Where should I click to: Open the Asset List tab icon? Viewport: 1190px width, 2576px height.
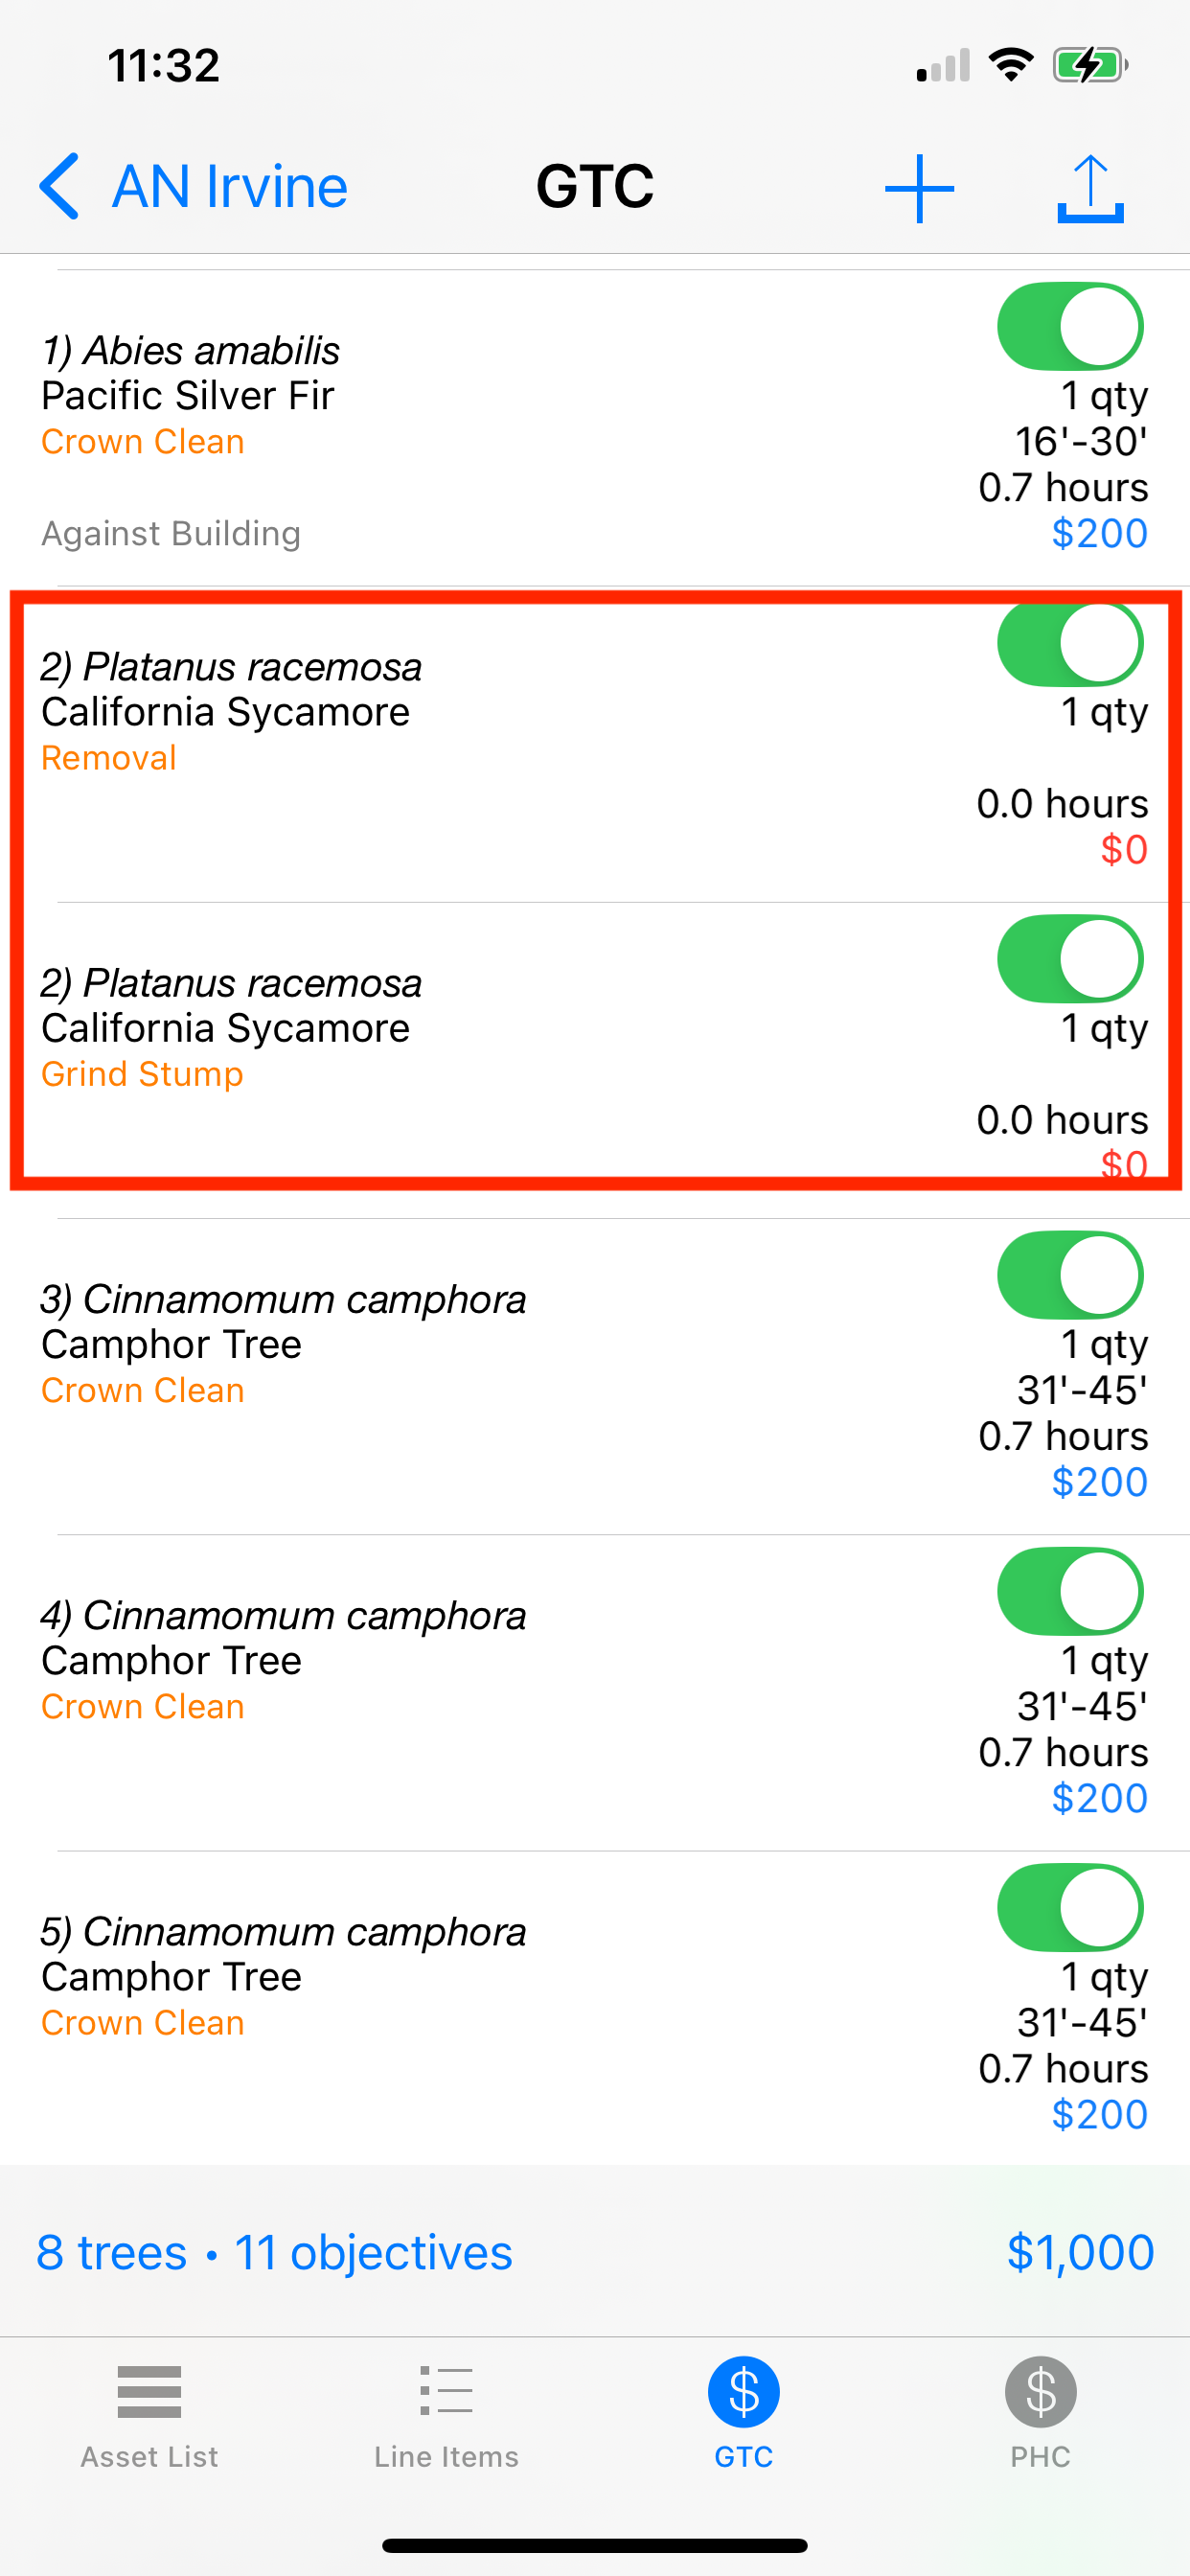click(x=149, y=2392)
